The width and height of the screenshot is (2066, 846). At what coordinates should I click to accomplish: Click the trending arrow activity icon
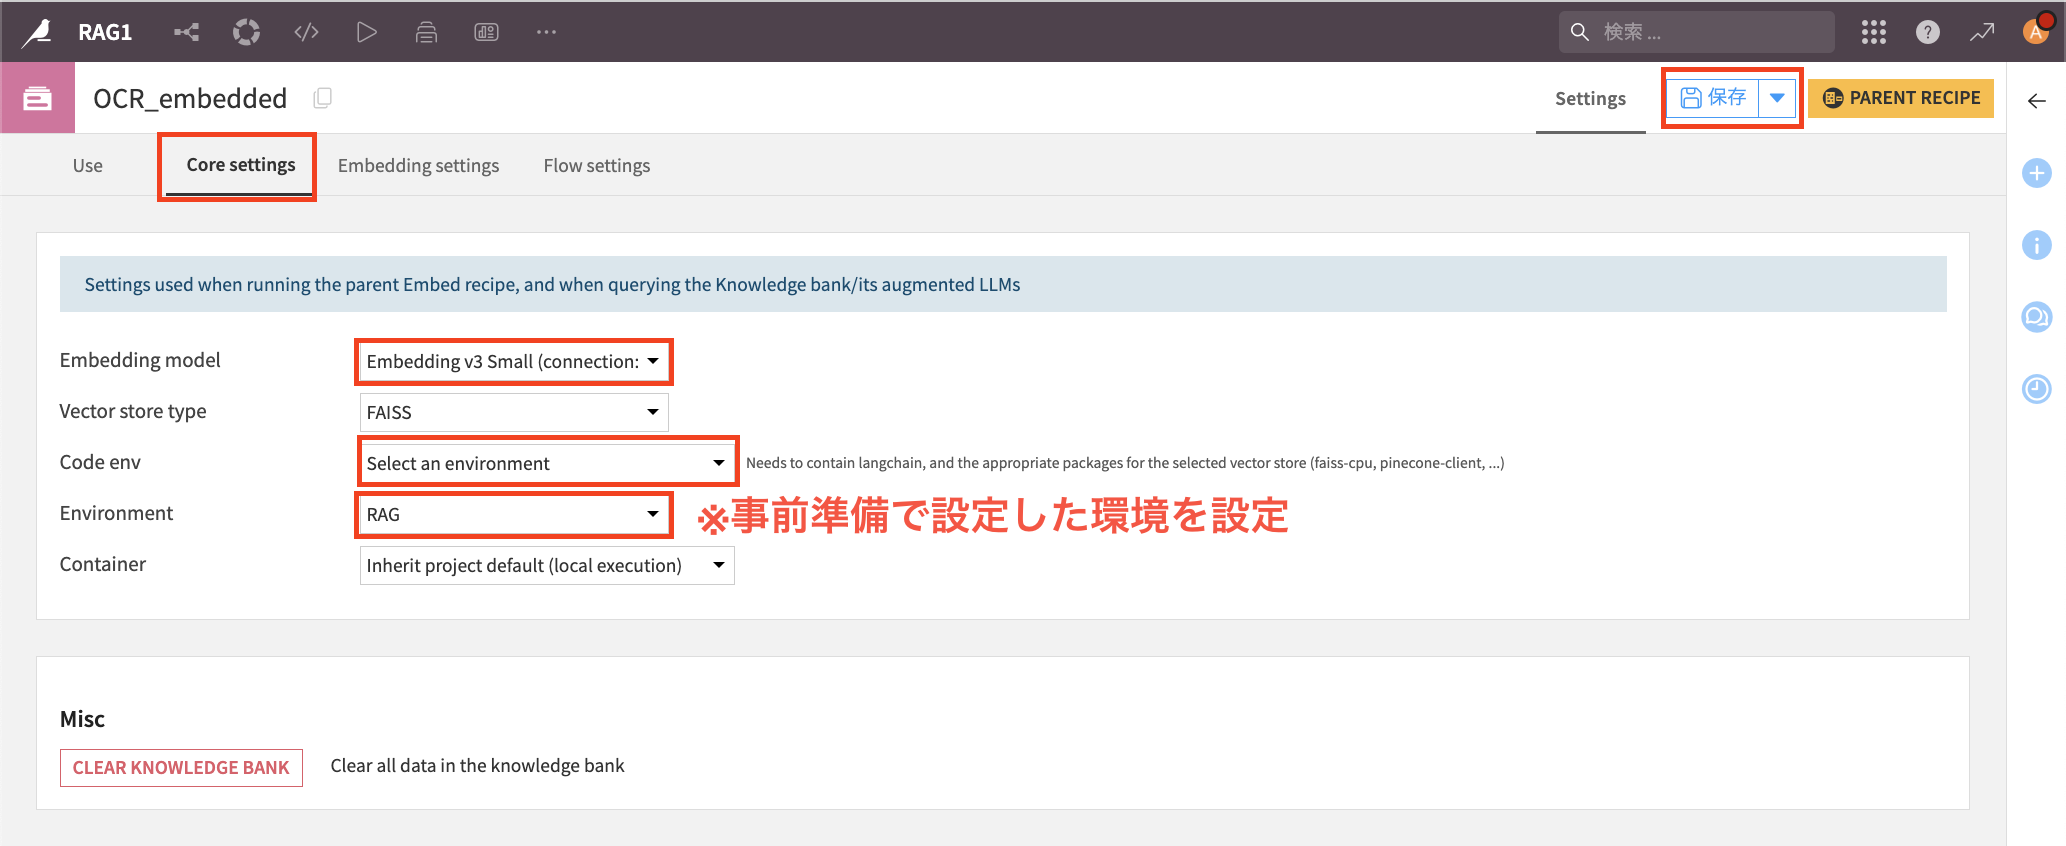(x=1981, y=32)
